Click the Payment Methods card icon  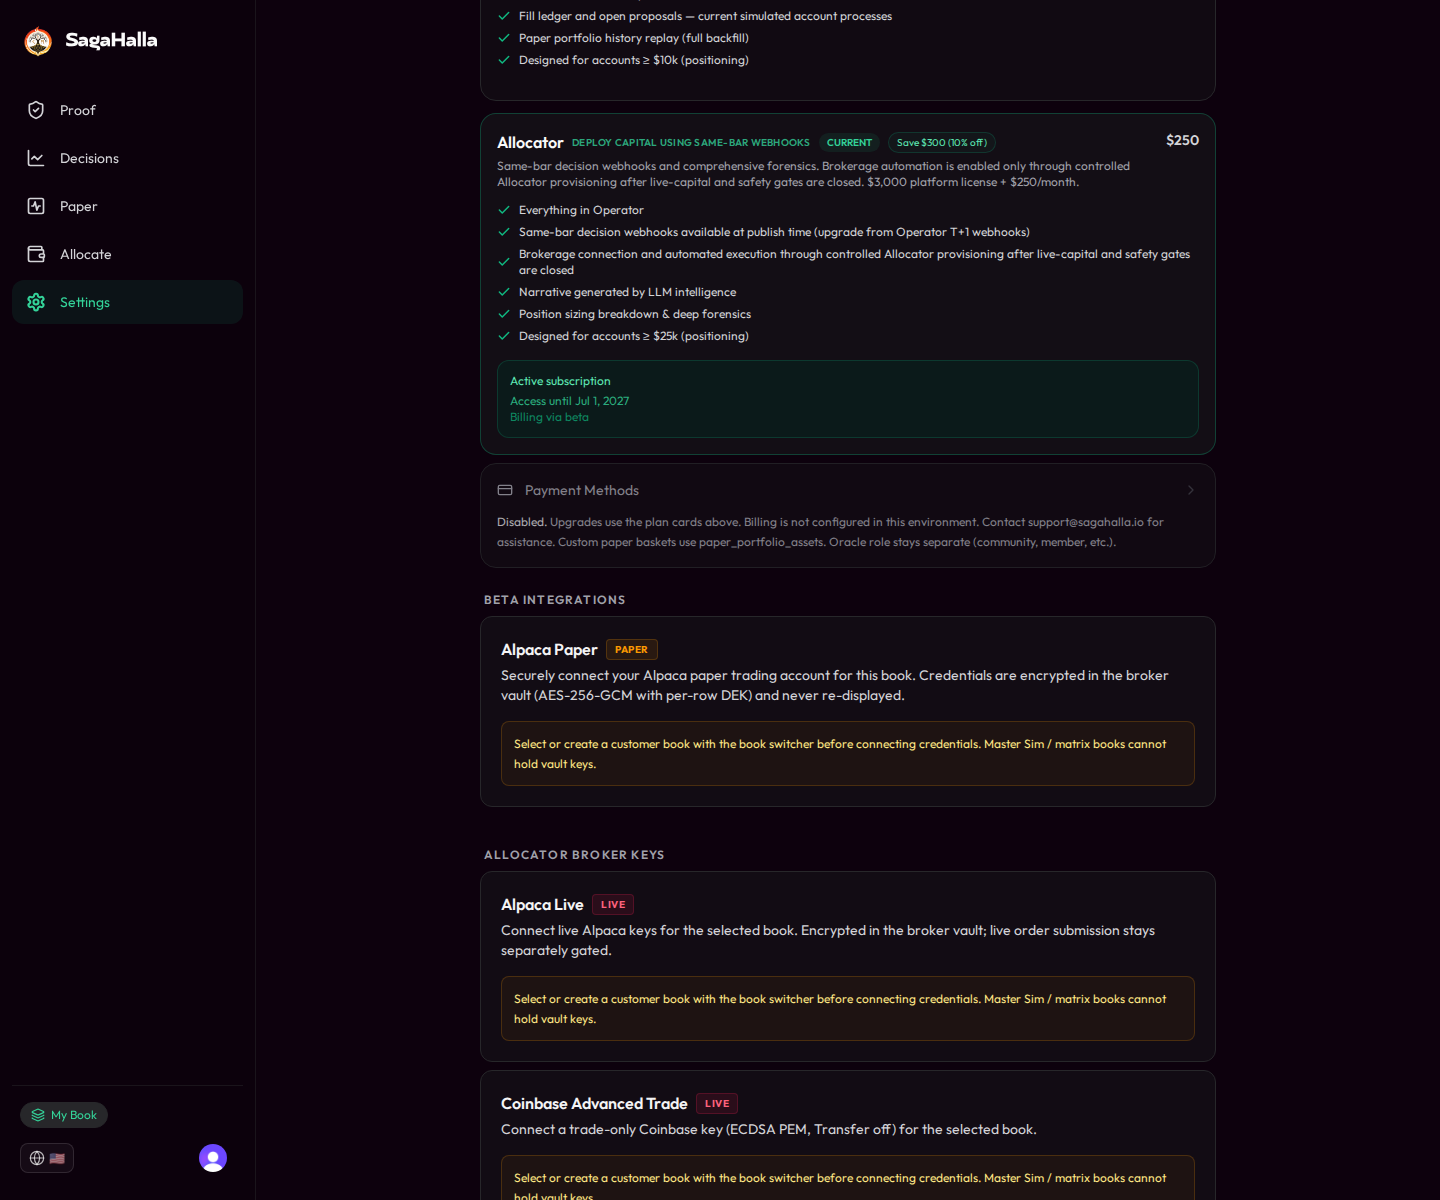(505, 490)
